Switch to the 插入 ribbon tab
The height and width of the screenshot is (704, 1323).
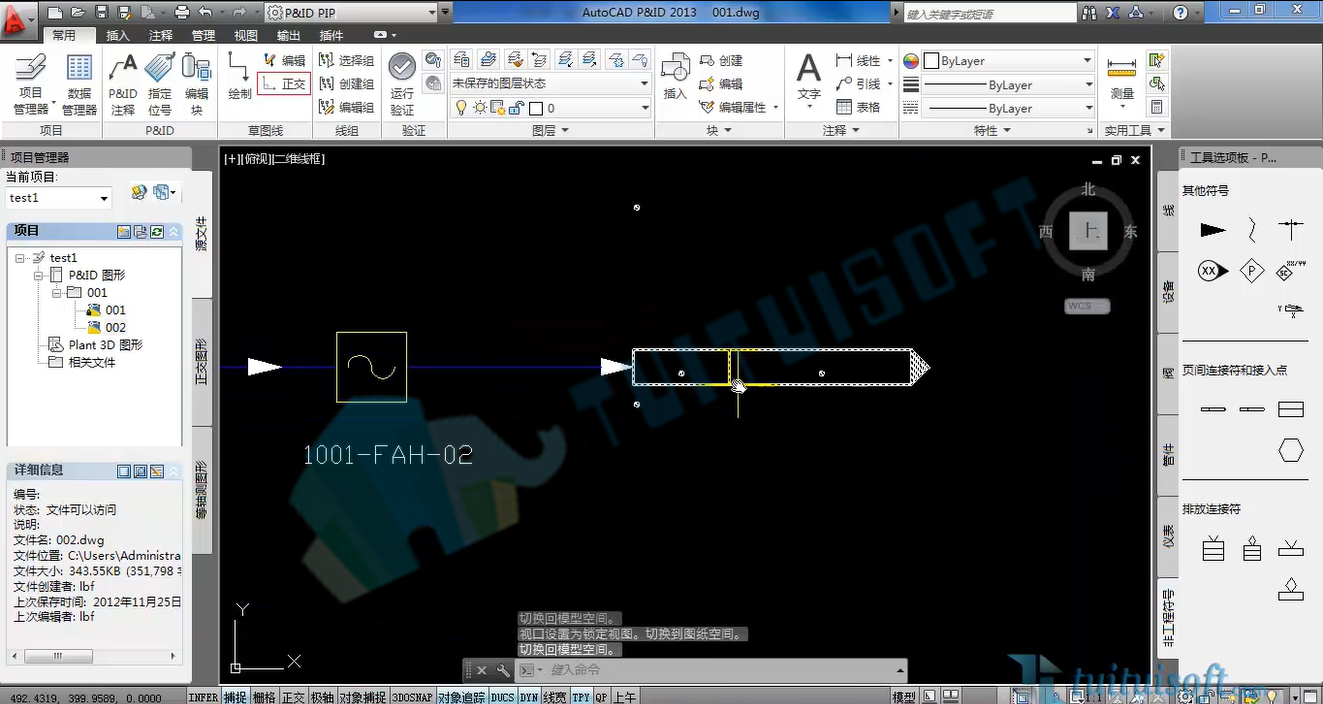tap(118, 35)
